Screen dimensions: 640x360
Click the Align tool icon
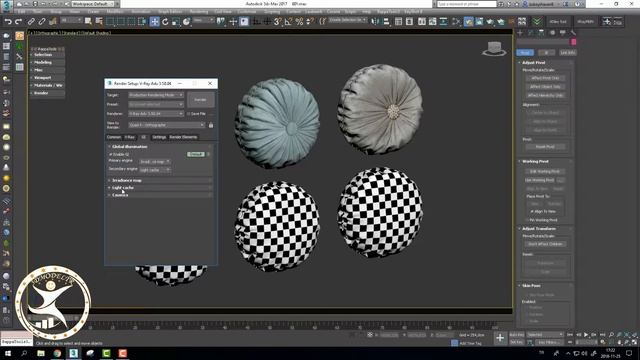386,22
